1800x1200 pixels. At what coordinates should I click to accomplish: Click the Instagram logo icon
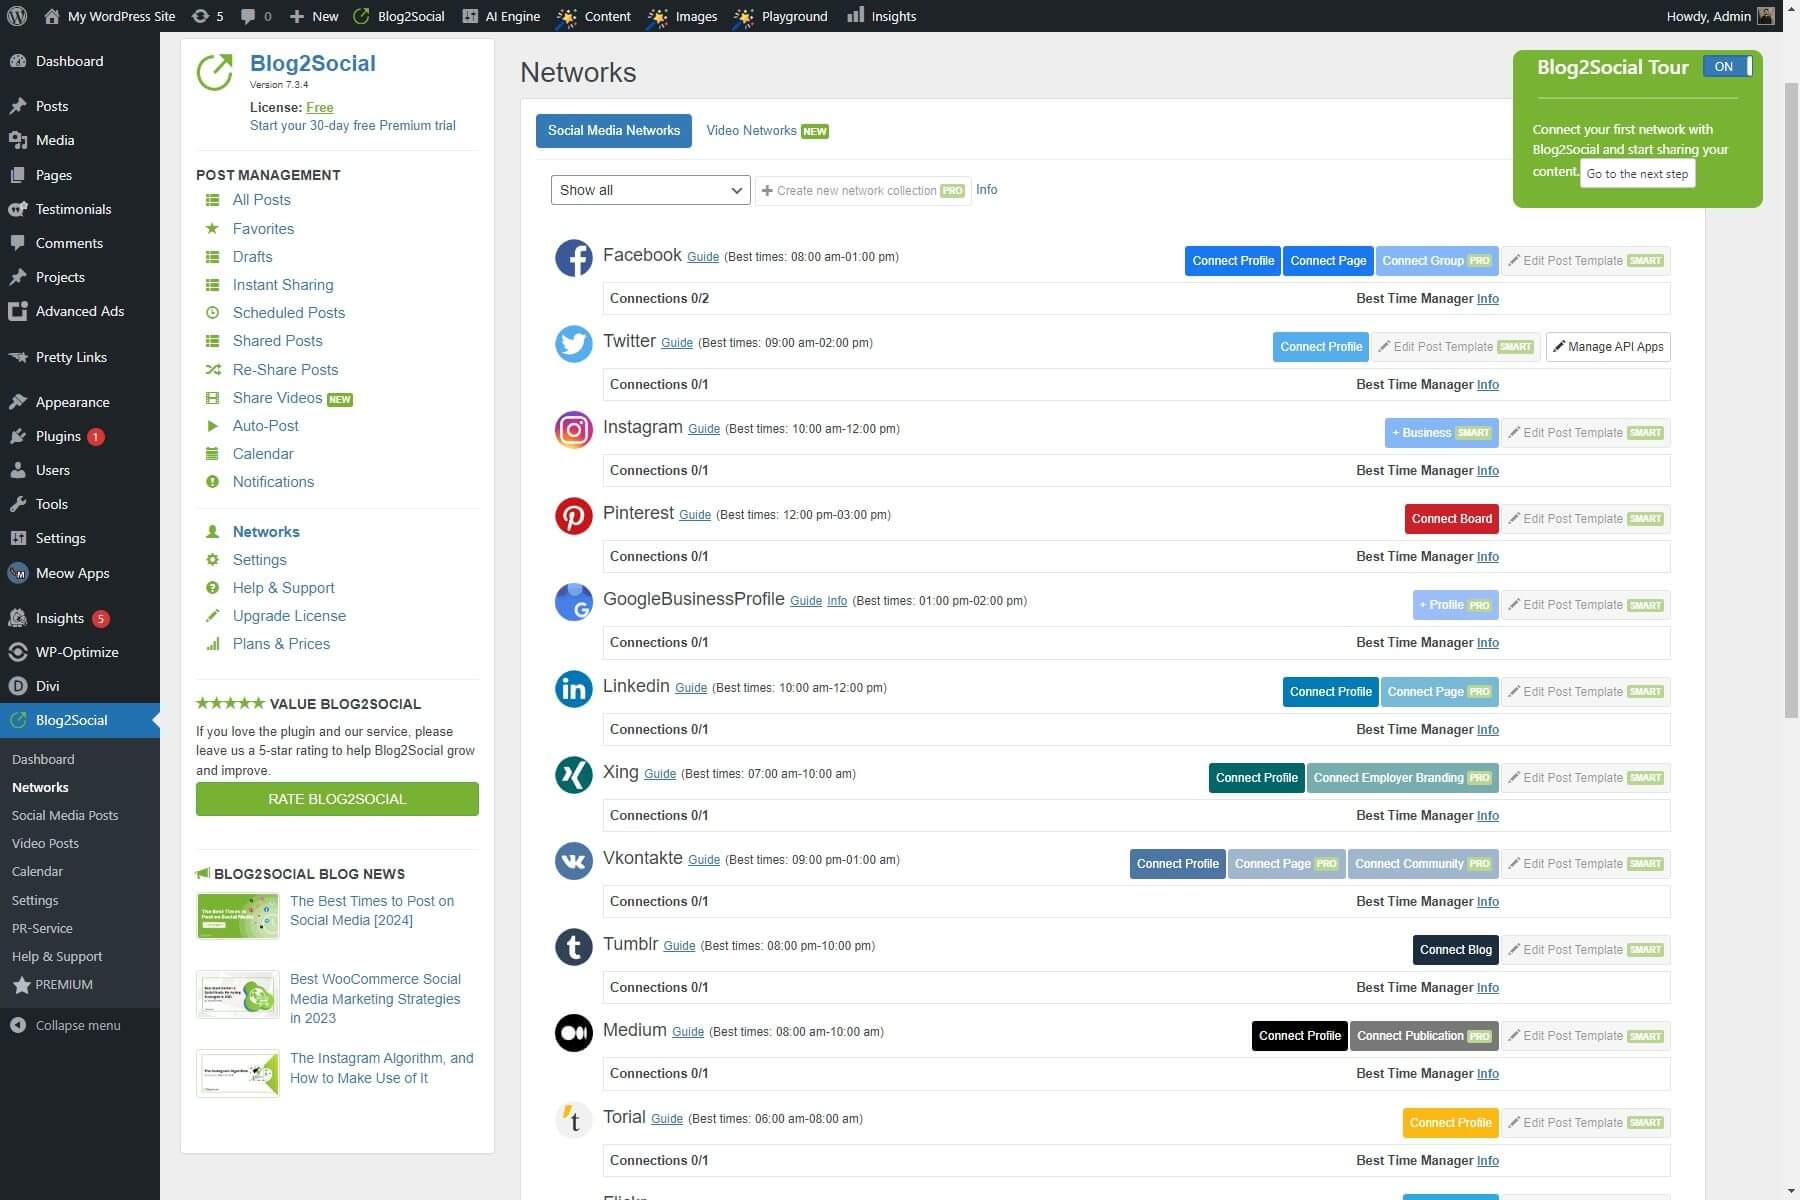tap(573, 430)
